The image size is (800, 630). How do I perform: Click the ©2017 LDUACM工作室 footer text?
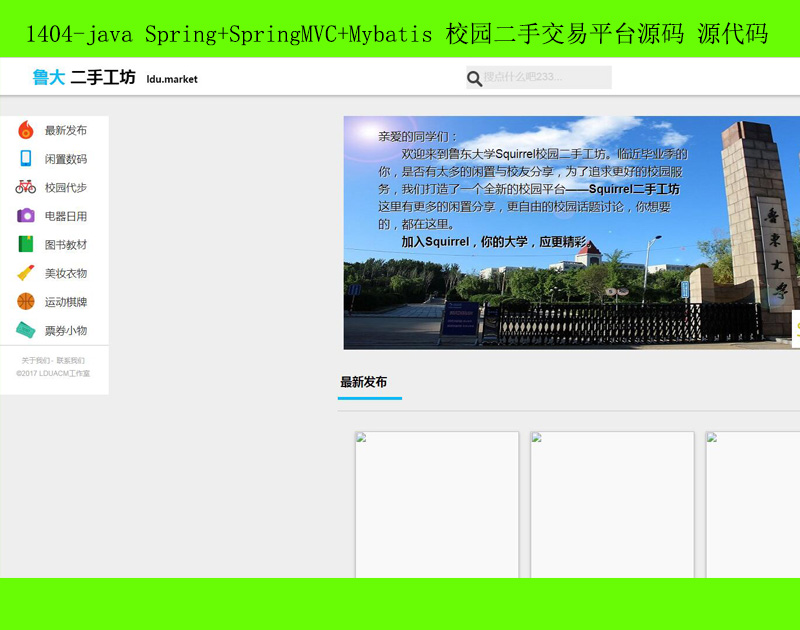point(53,373)
